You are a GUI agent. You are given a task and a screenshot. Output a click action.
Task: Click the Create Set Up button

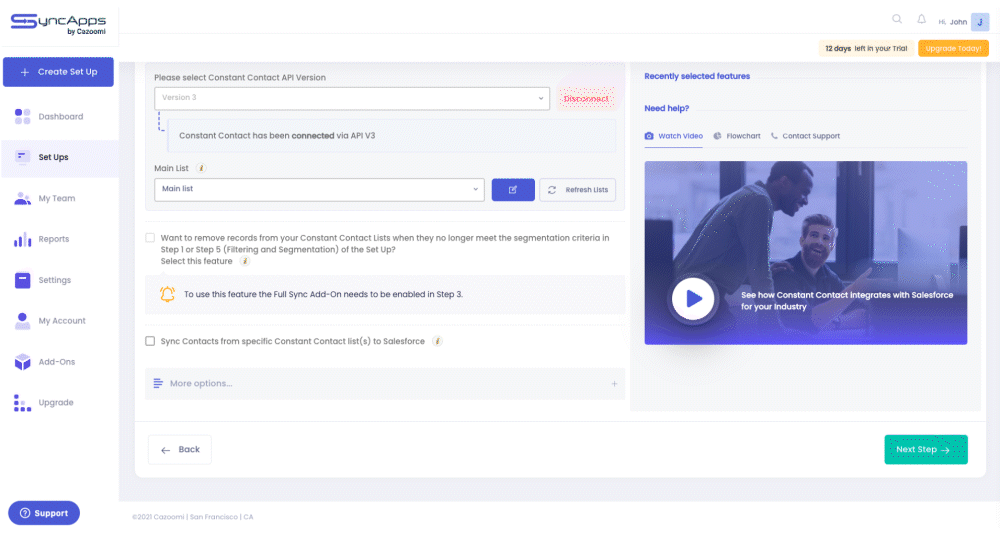[x=58, y=72]
